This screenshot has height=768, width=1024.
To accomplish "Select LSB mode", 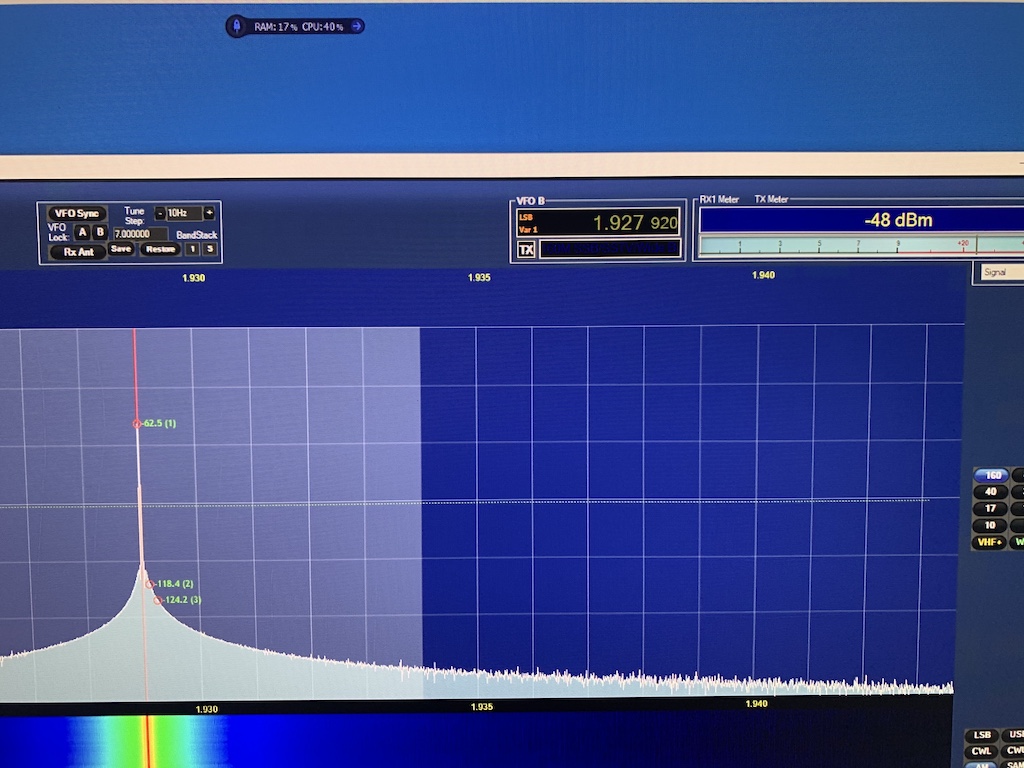I will click(x=982, y=735).
